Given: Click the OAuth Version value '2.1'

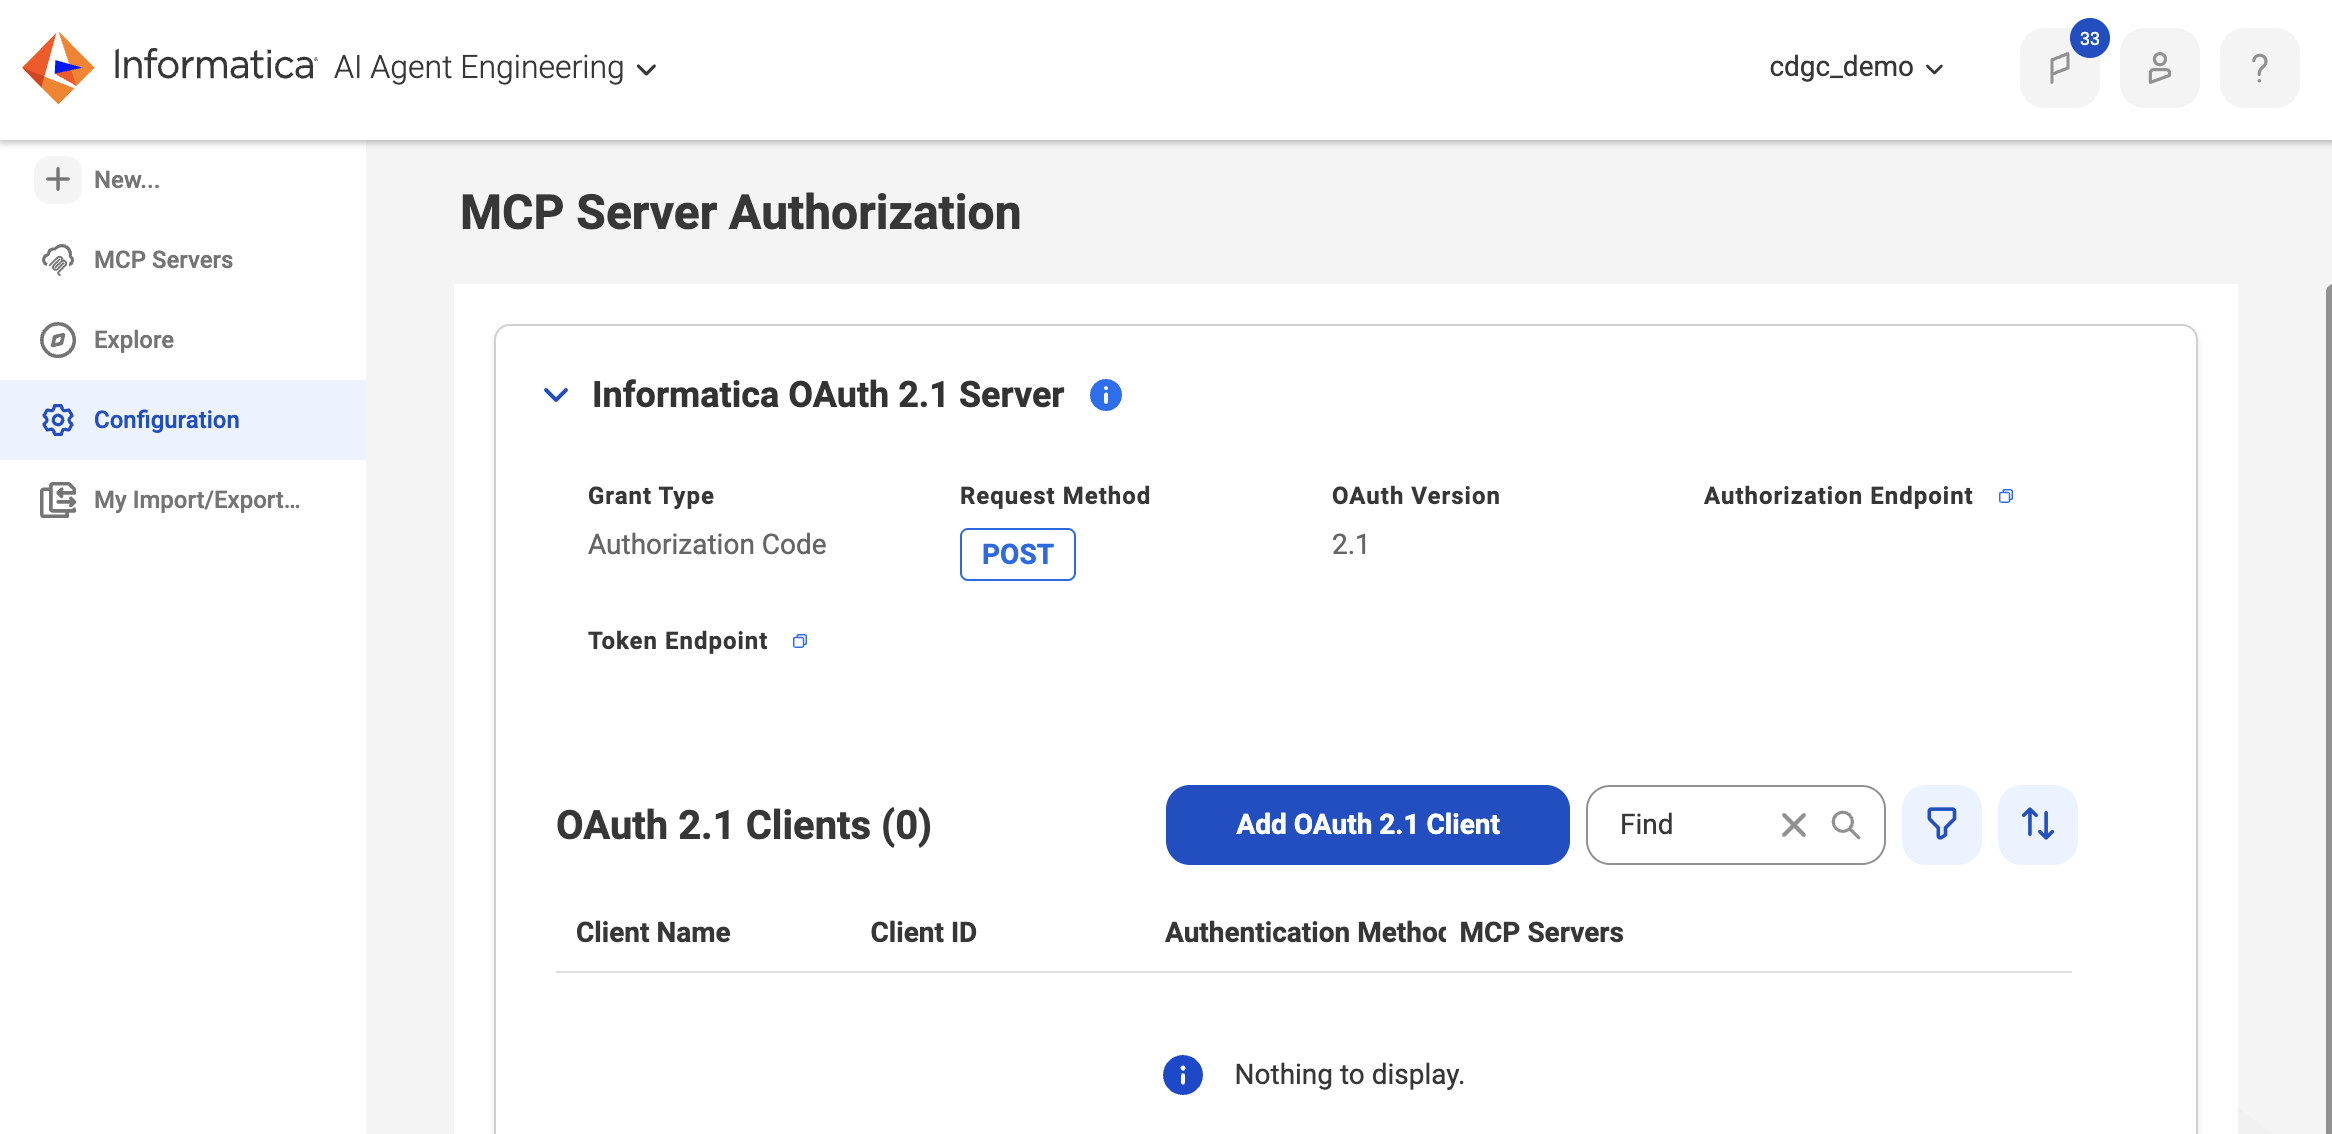Looking at the screenshot, I should pos(1350,545).
